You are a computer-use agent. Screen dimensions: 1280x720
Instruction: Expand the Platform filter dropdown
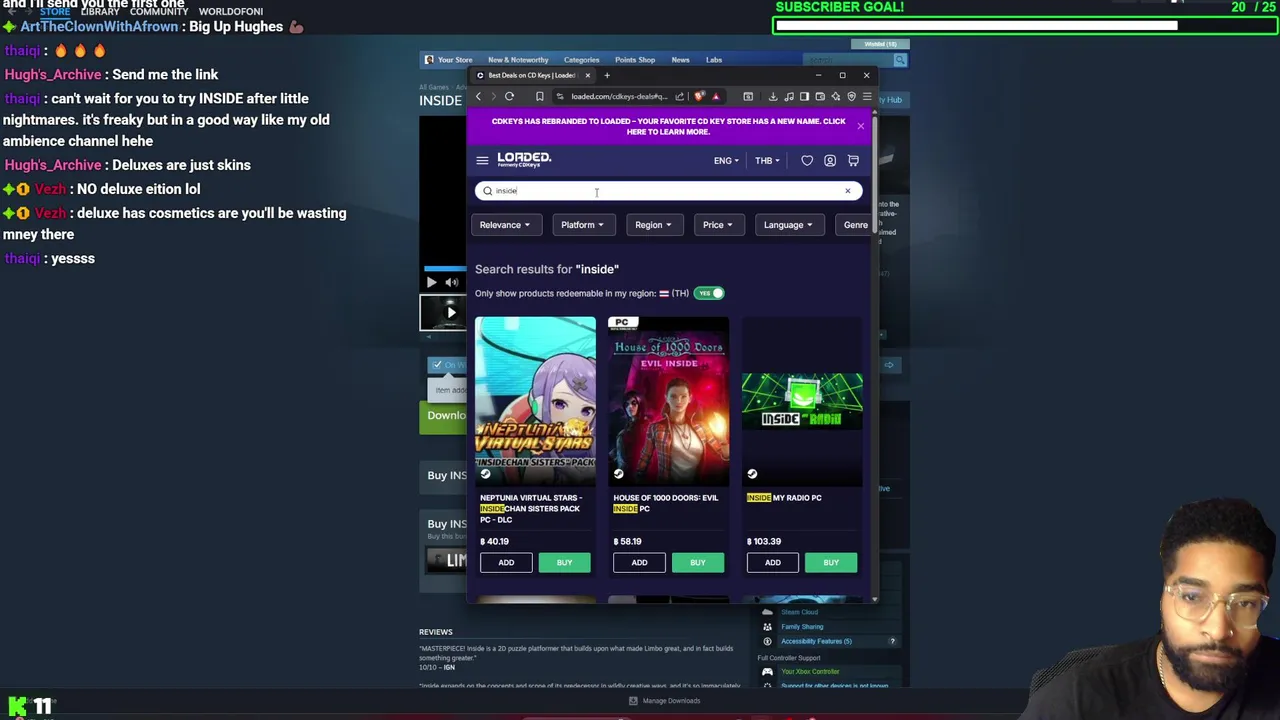582,225
